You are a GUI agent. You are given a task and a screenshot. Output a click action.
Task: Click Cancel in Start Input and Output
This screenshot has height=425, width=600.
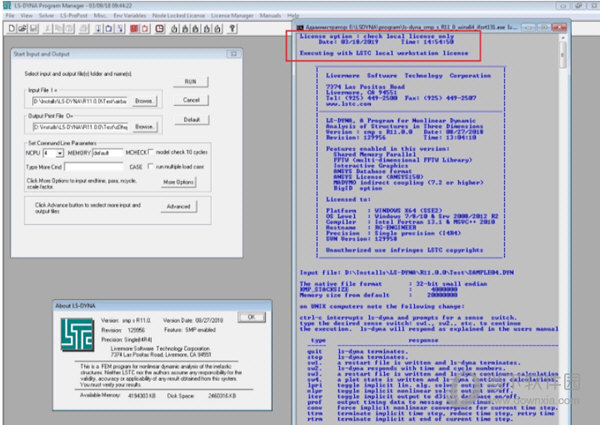pyautogui.click(x=191, y=100)
